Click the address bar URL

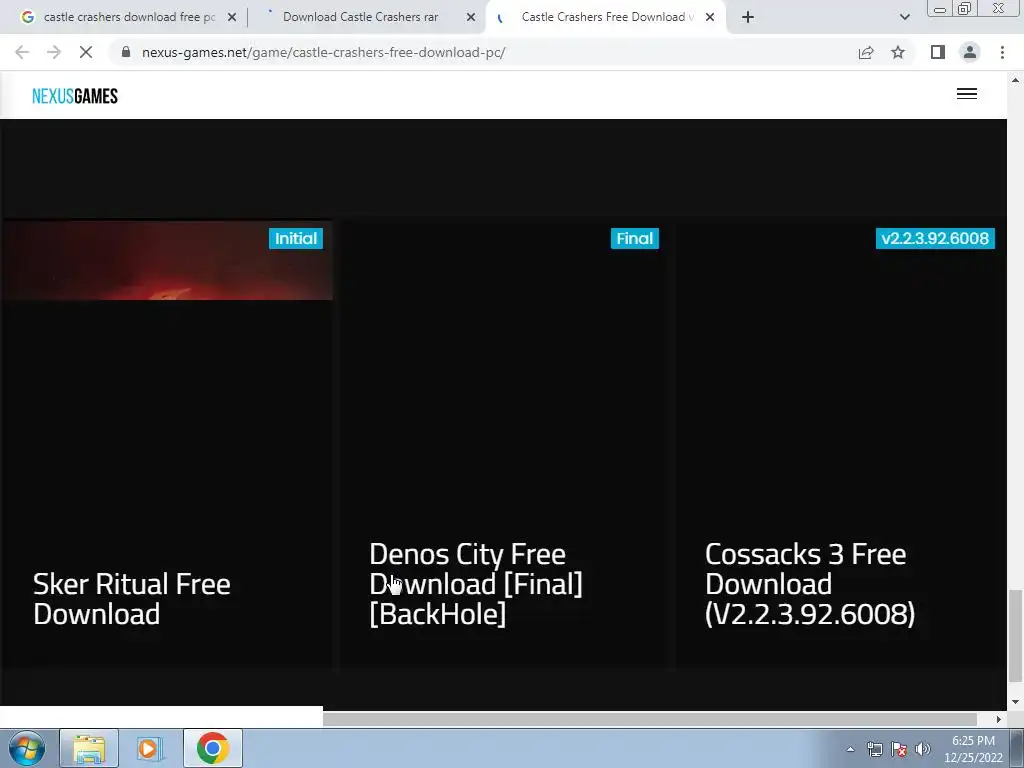324,52
